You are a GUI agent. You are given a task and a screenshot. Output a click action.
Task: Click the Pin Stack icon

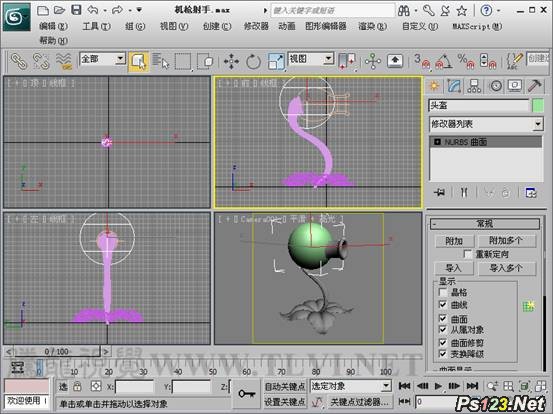(439, 193)
